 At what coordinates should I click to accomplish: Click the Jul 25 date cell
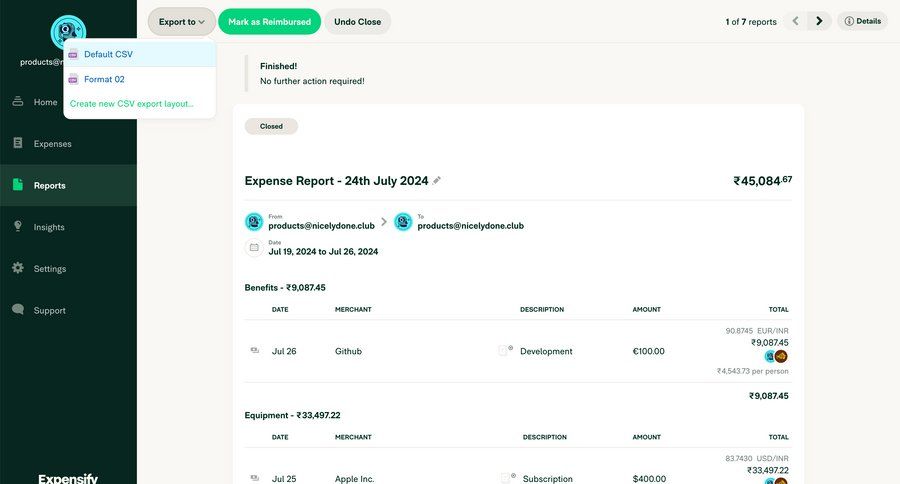pos(284,479)
